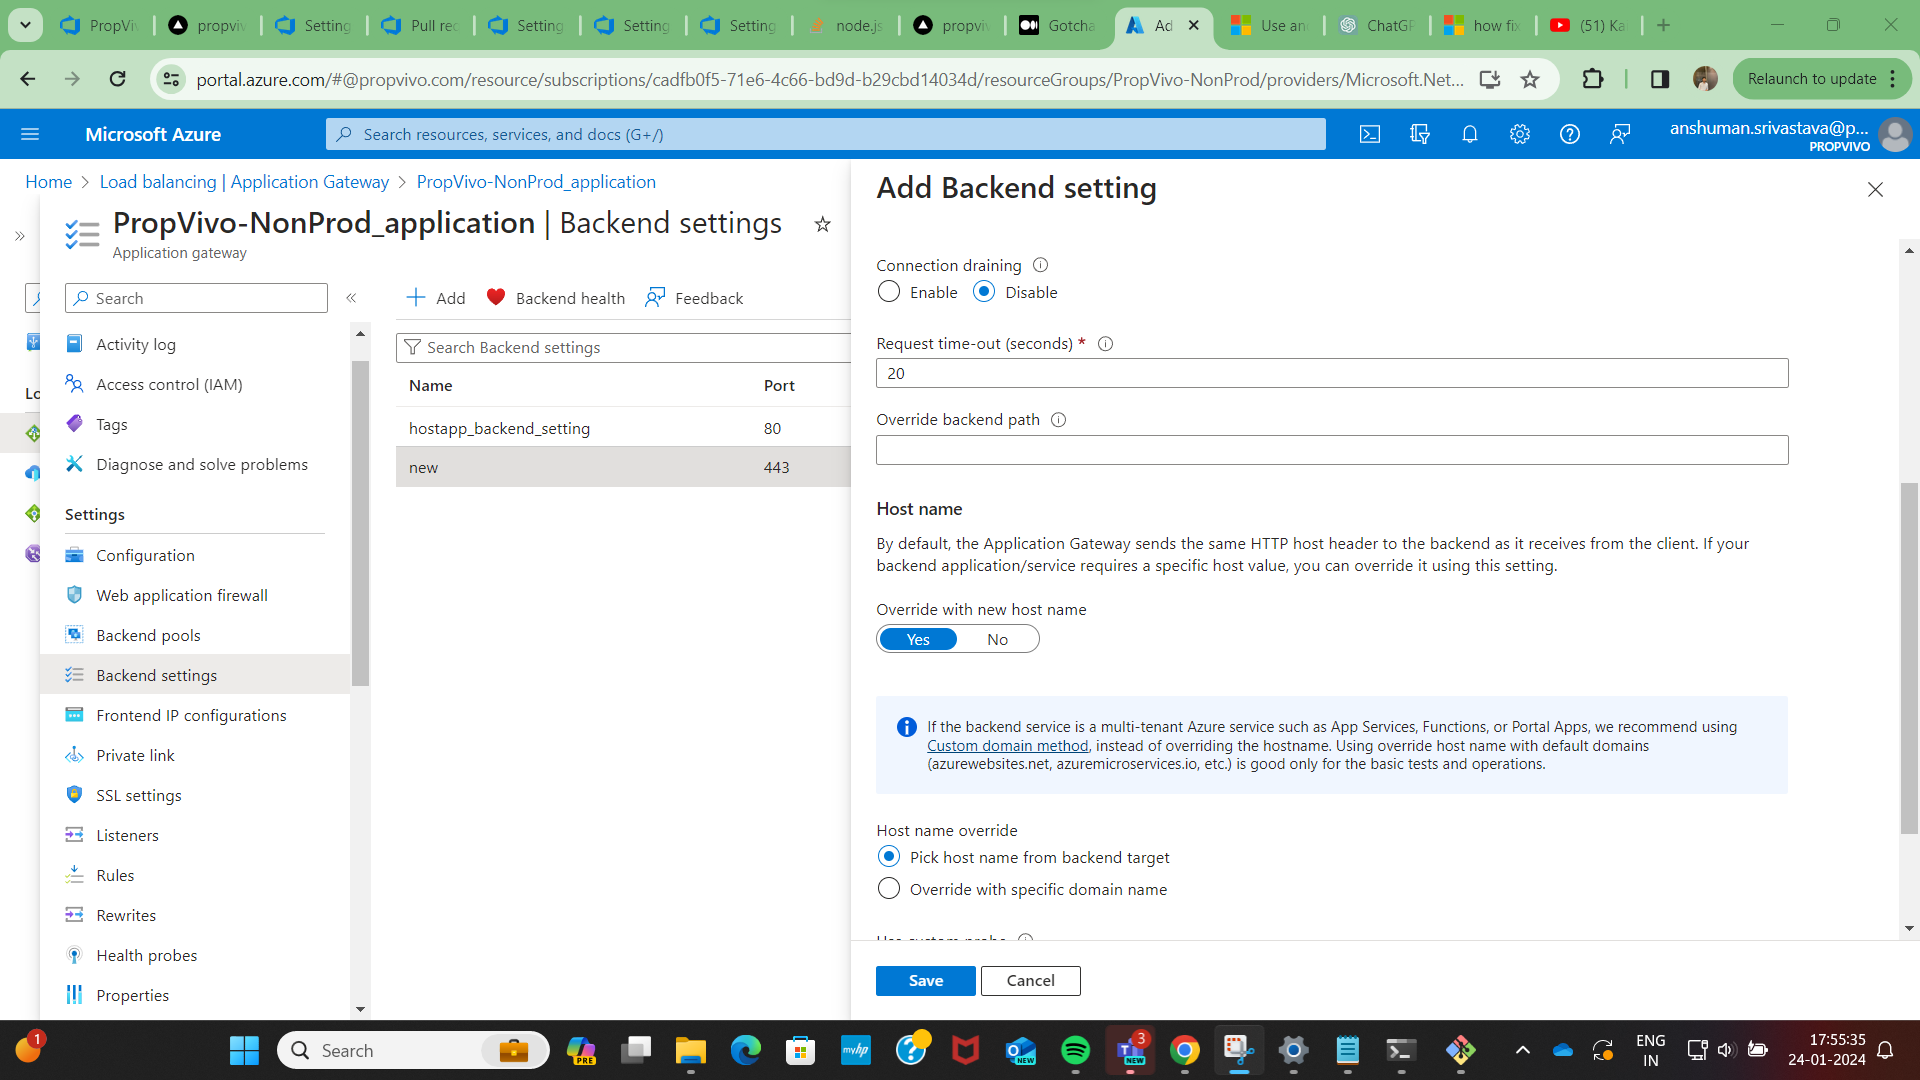Open Frontend IP configurations item
The width and height of the screenshot is (1920, 1080).
click(x=191, y=715)
